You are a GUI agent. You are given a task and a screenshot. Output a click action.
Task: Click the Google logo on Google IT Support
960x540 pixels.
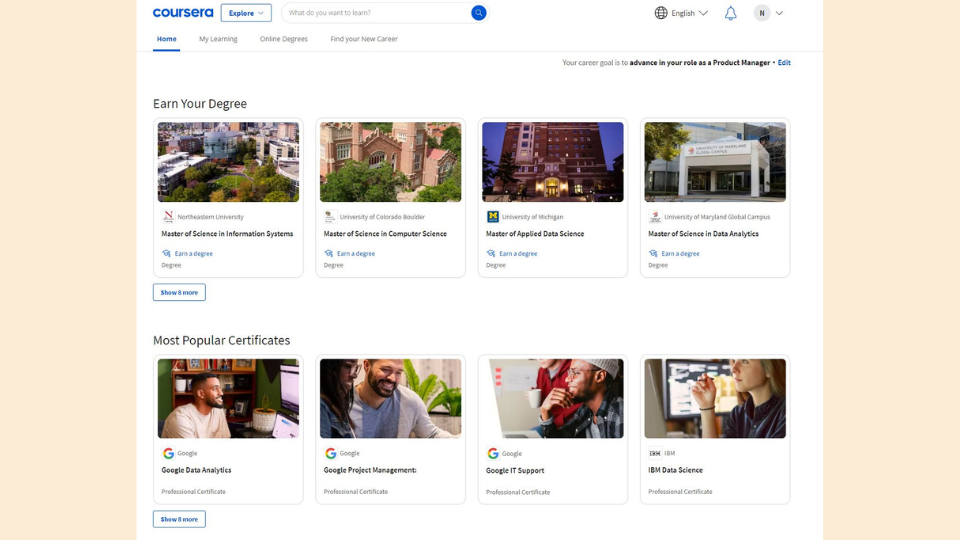coord(492,454)
